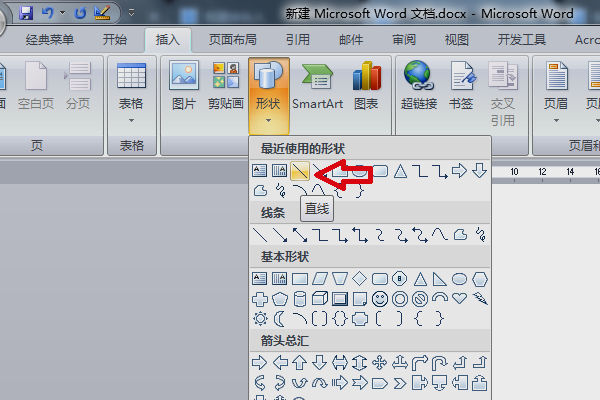Pick the curve shape in the 线条 section
The width and height of the screenshot is (600, 400).
click(x=440, y=235)
